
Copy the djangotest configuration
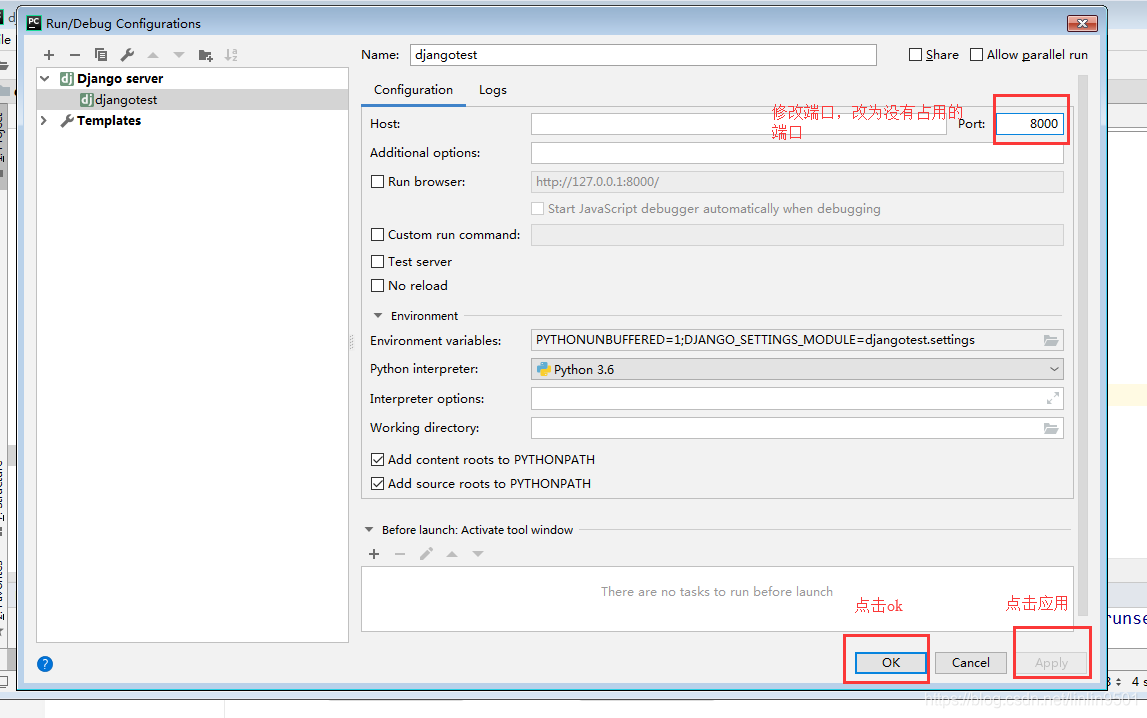pyautogui.click(x=101, y=54)
